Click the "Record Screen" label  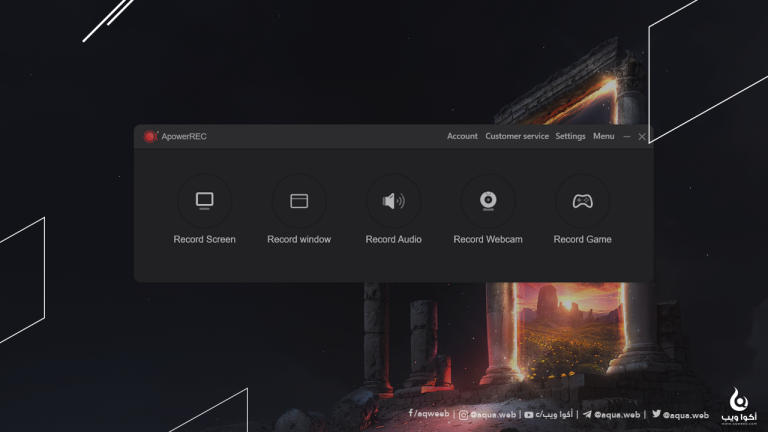(204, 240)
